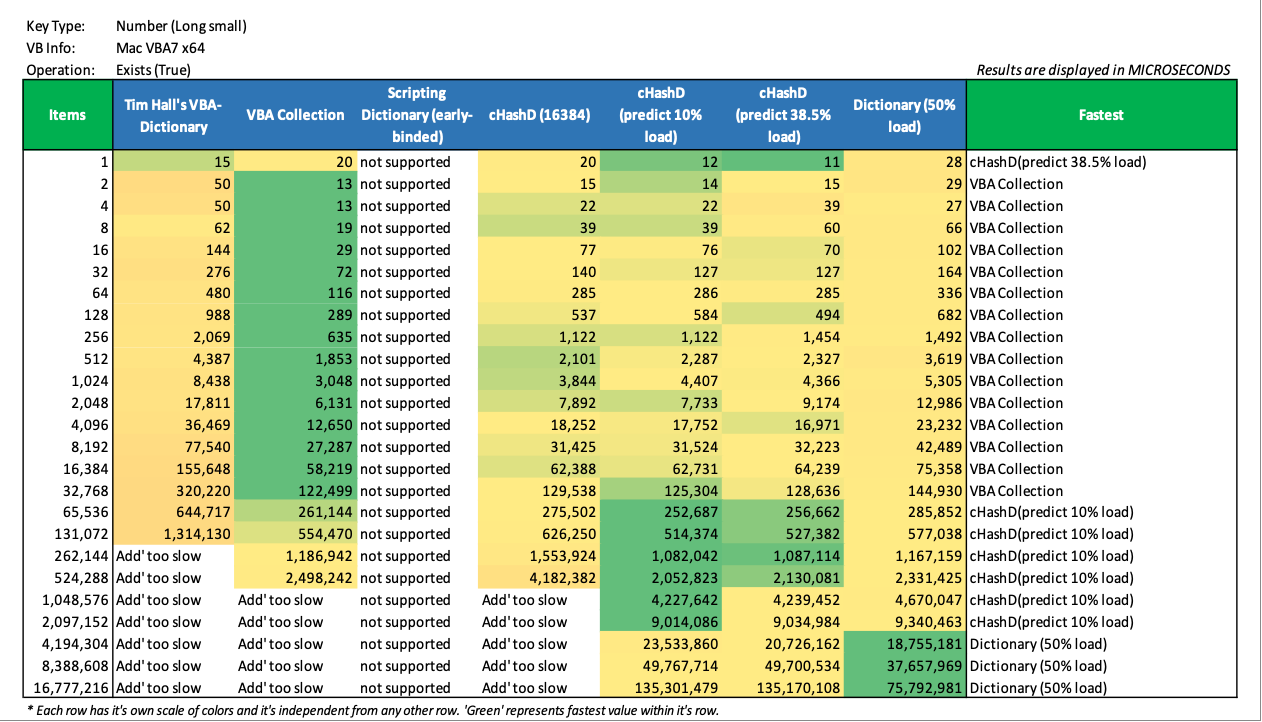Click the "Items" column header

coord(67,115)
